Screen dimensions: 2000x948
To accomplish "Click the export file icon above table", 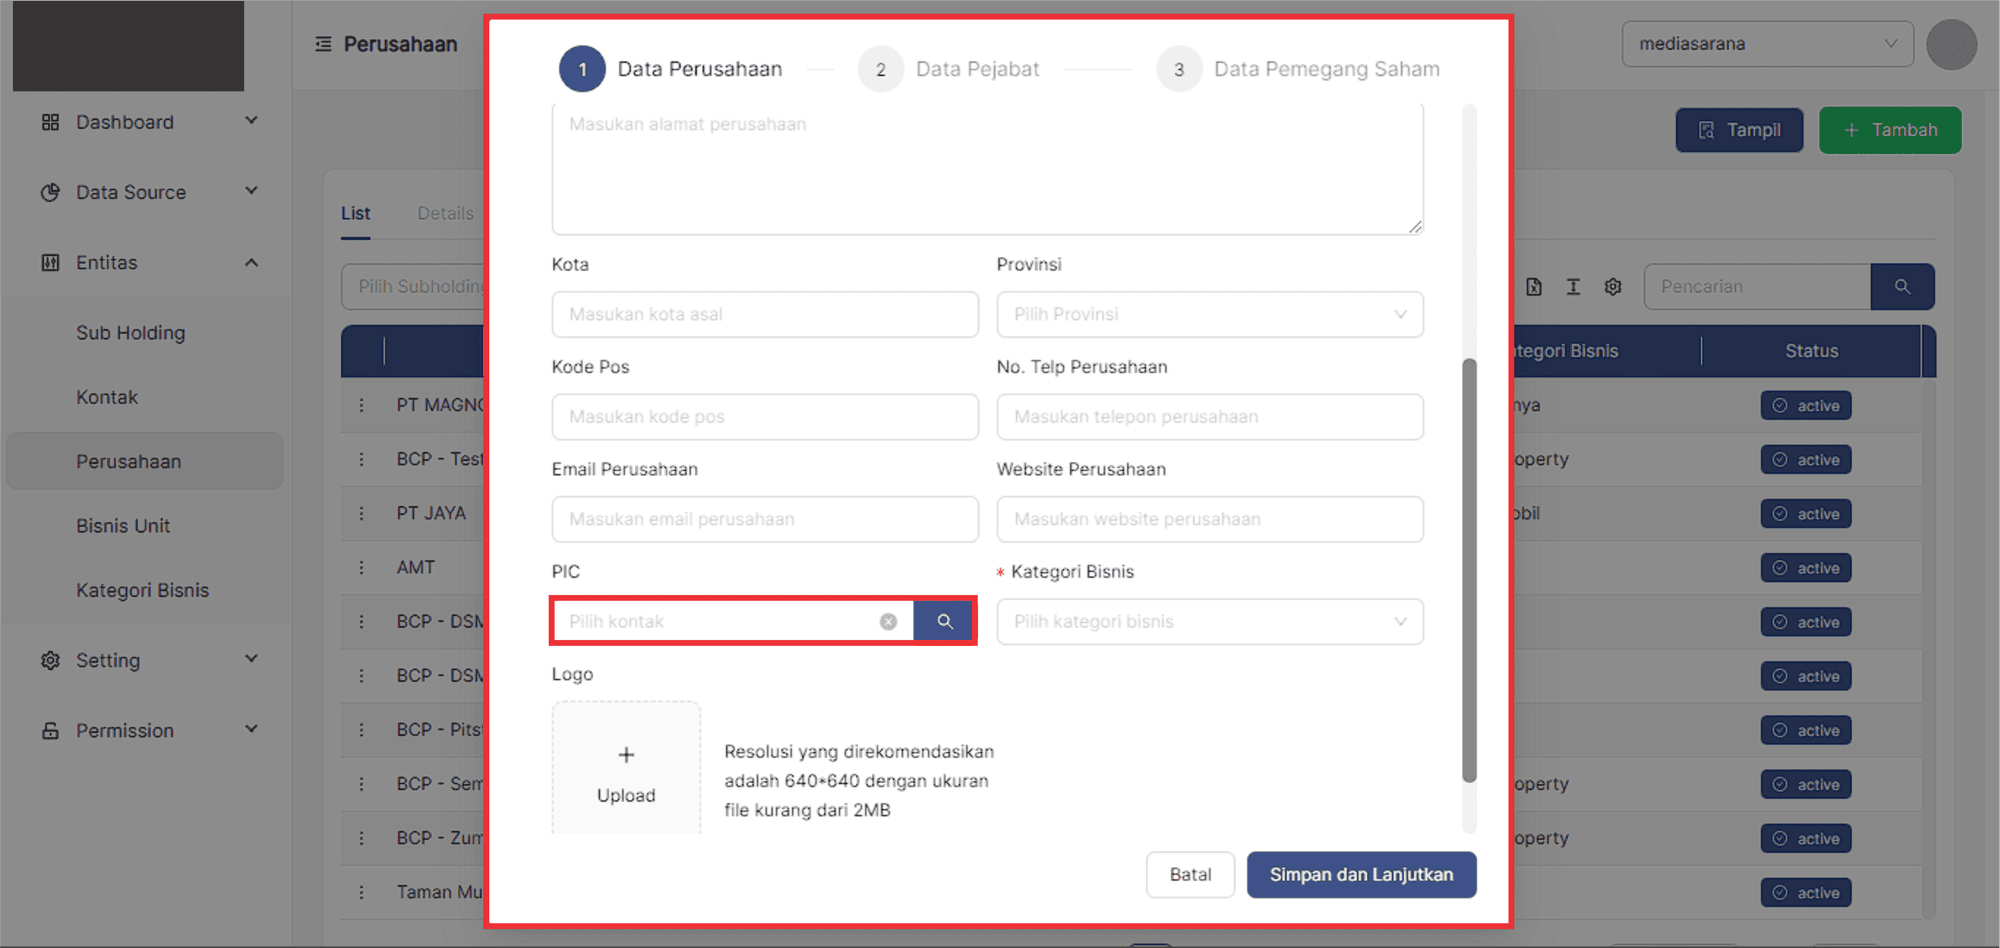I will [x=1534, y=287].
